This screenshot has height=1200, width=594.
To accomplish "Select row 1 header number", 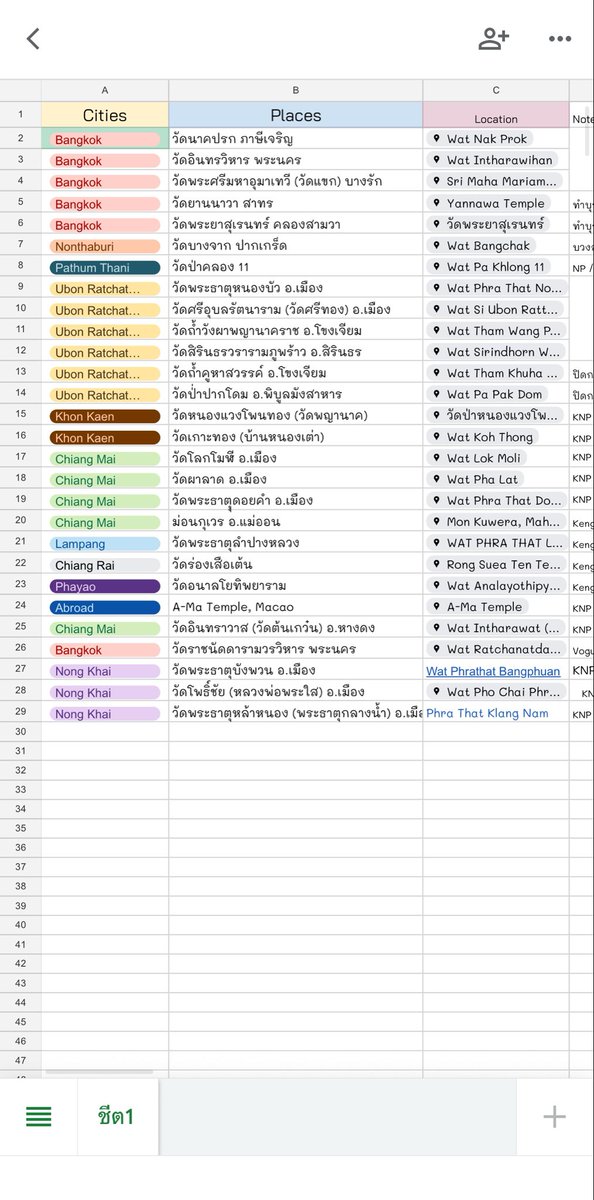I will tap(20, 115).
